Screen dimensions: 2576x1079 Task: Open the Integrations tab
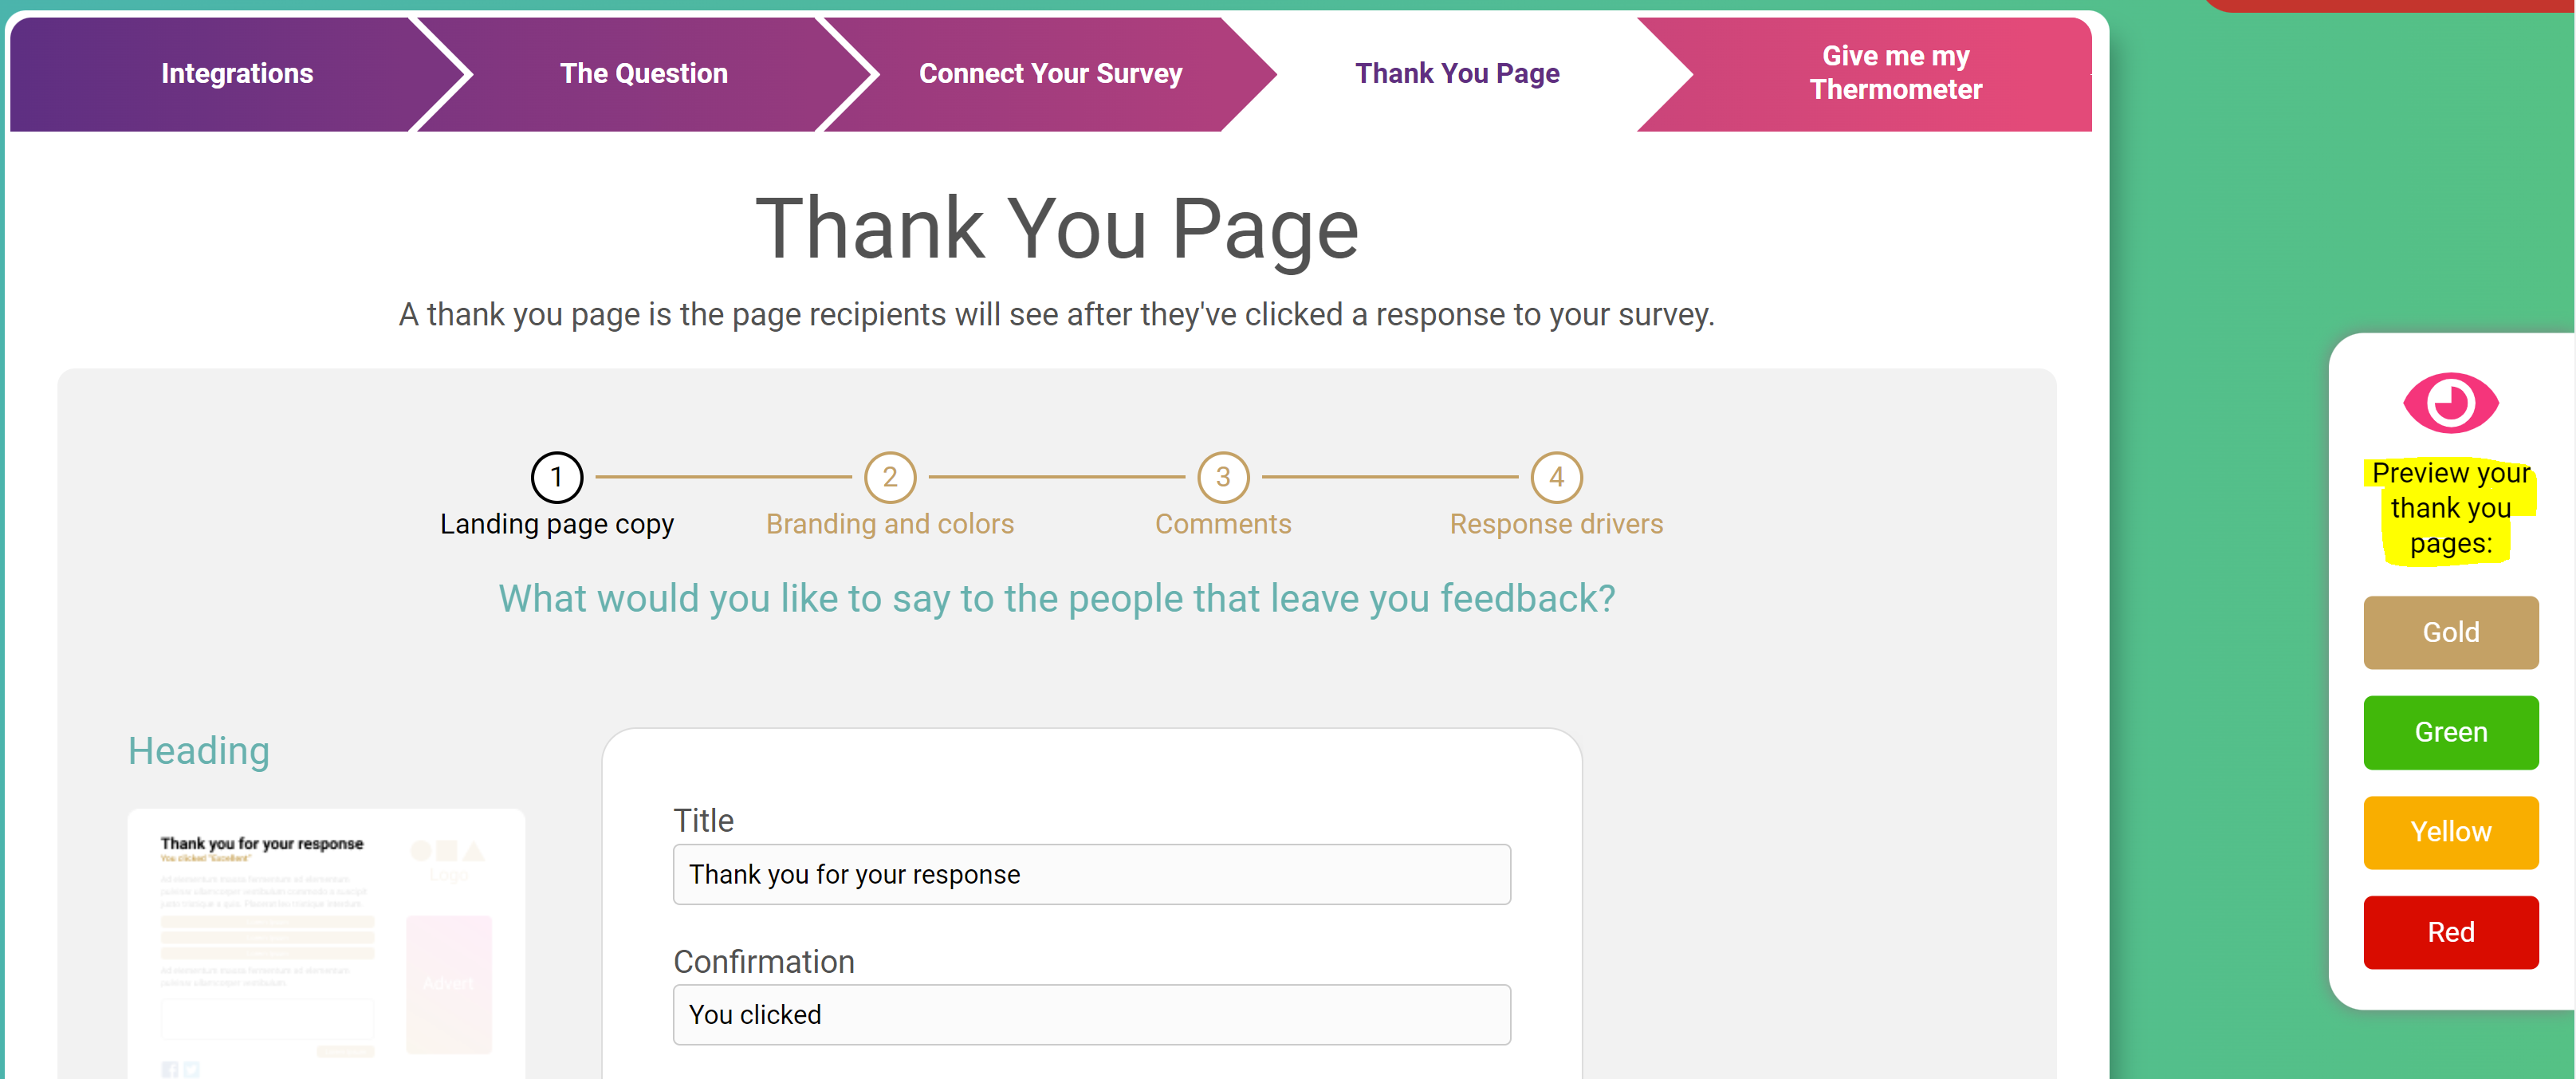point(237,74)
